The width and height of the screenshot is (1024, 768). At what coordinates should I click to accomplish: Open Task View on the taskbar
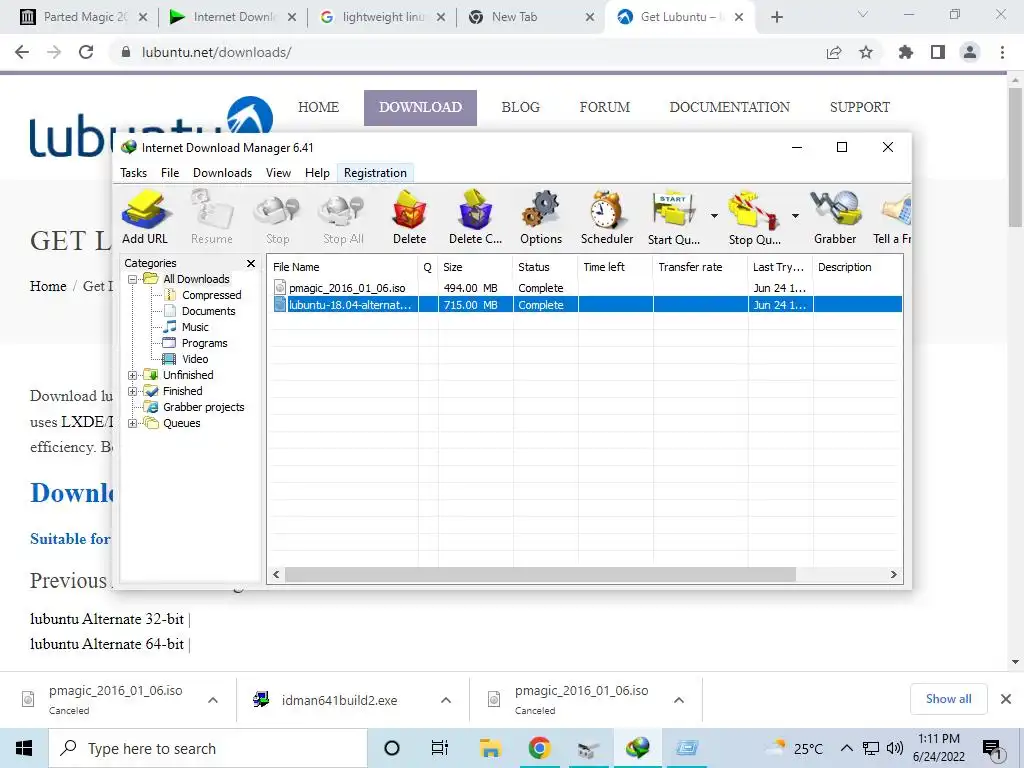click(440, 748)
